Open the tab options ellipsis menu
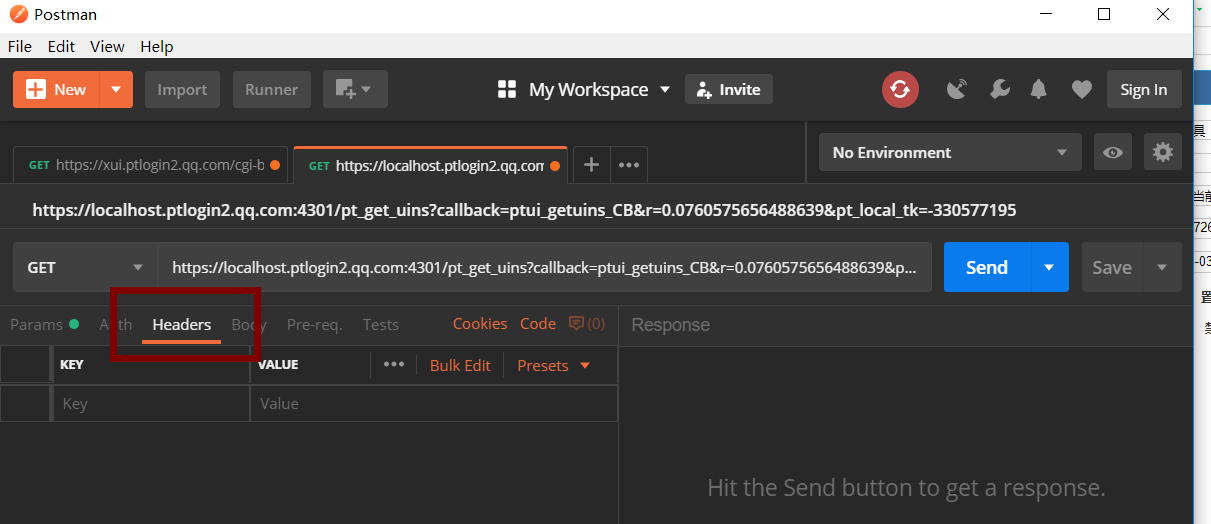Image resolution: width=1211 pixels, height=524 pixels. 629,165
